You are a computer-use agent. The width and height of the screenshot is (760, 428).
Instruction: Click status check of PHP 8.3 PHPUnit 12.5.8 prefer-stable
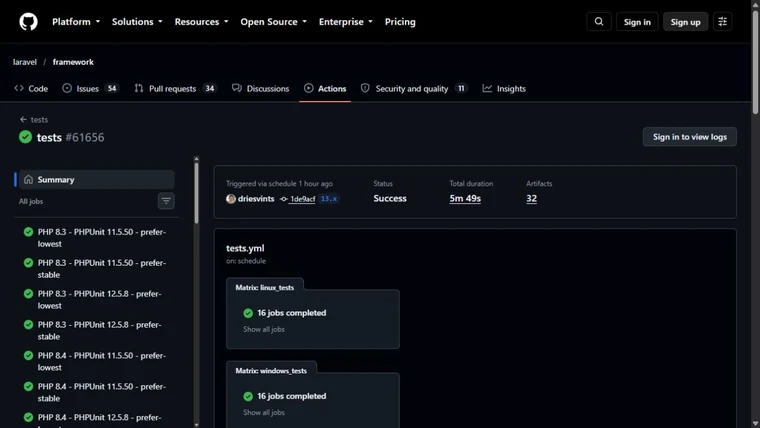click(x=28, y=325)
